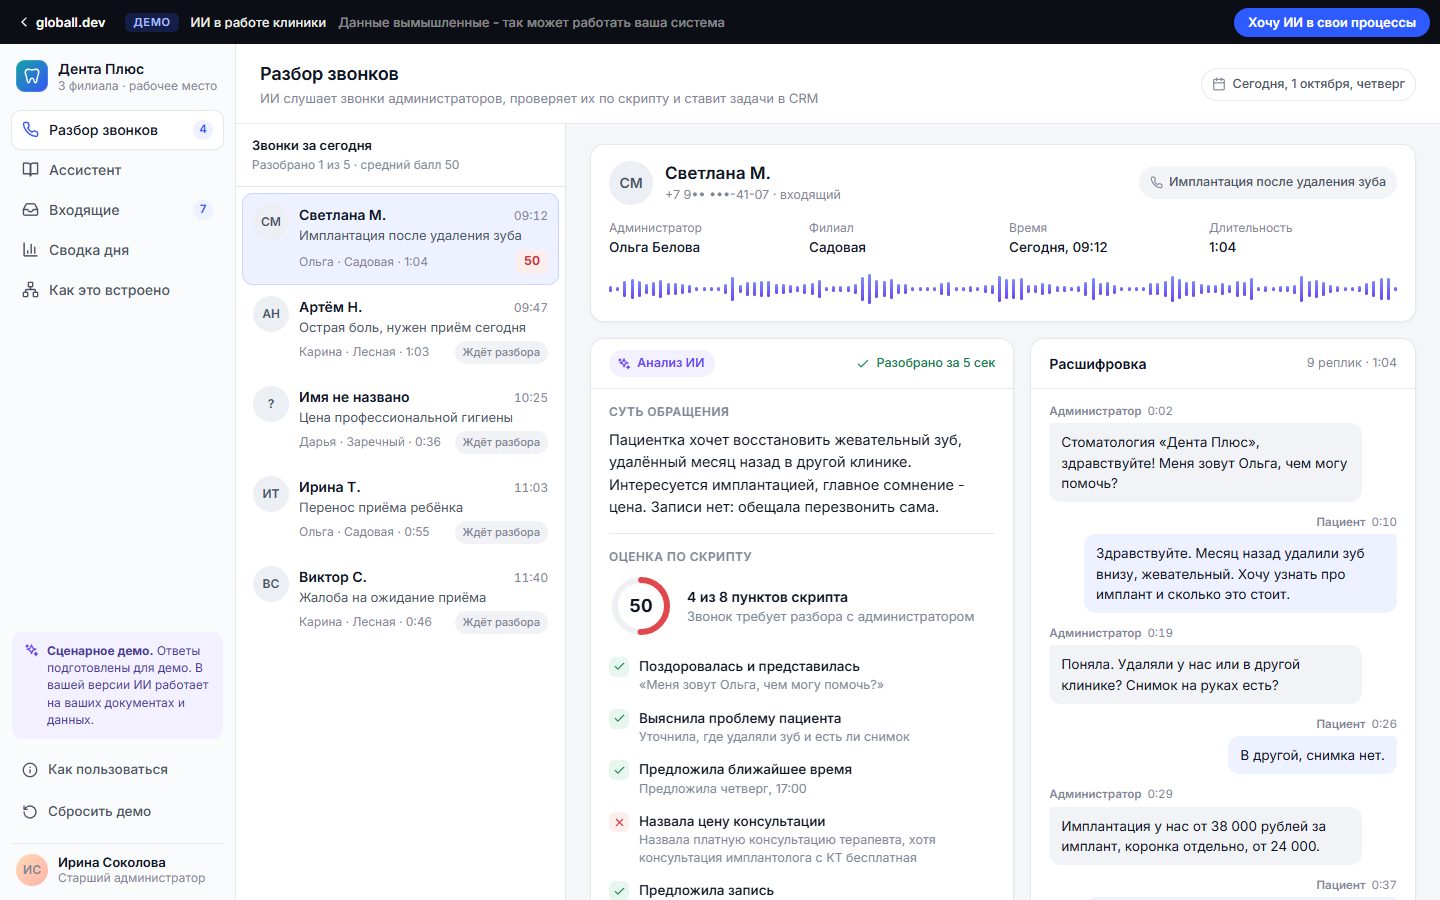Select Ирина Т. call about Перенос приёма ребёнка
Viewport: 1440px width, 900px height.
[400, 510]
